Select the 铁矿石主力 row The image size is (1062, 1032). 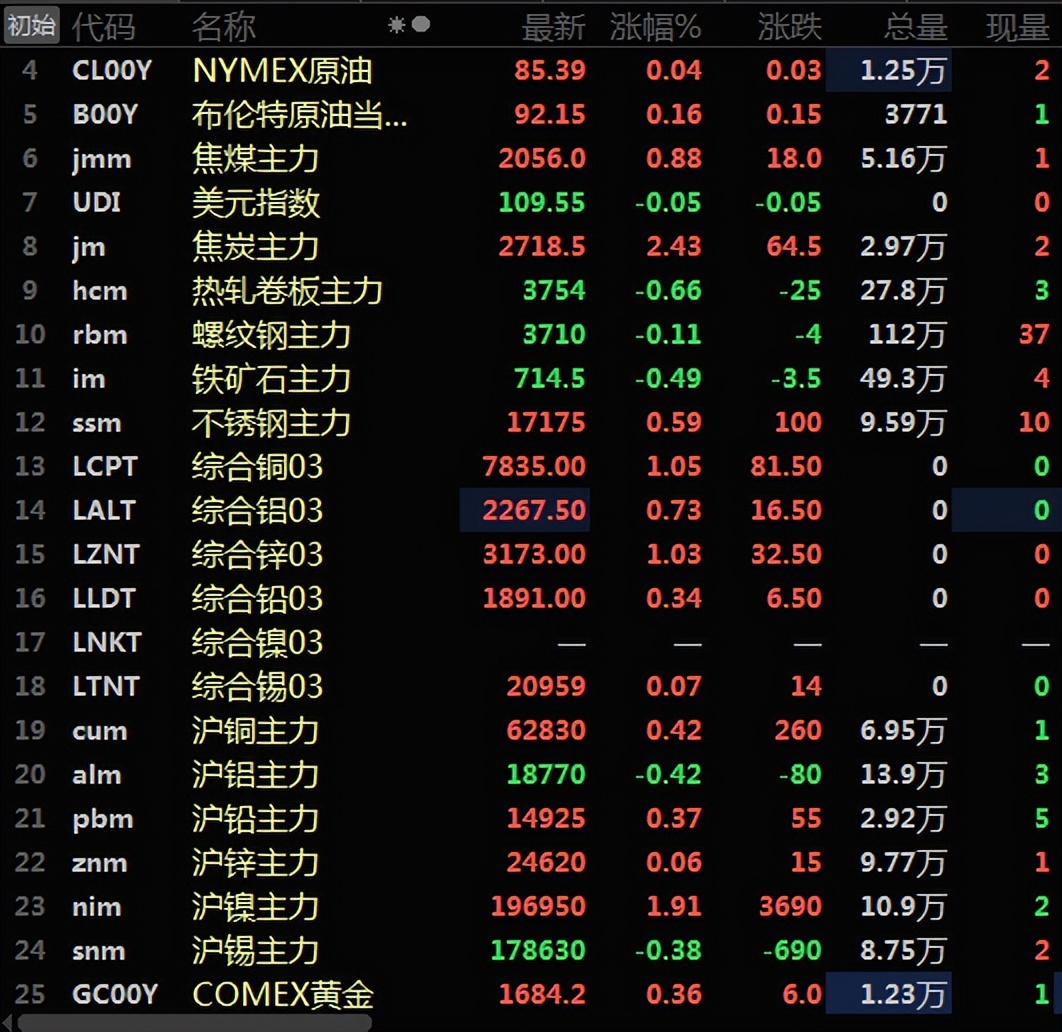[x=531, y=379]
